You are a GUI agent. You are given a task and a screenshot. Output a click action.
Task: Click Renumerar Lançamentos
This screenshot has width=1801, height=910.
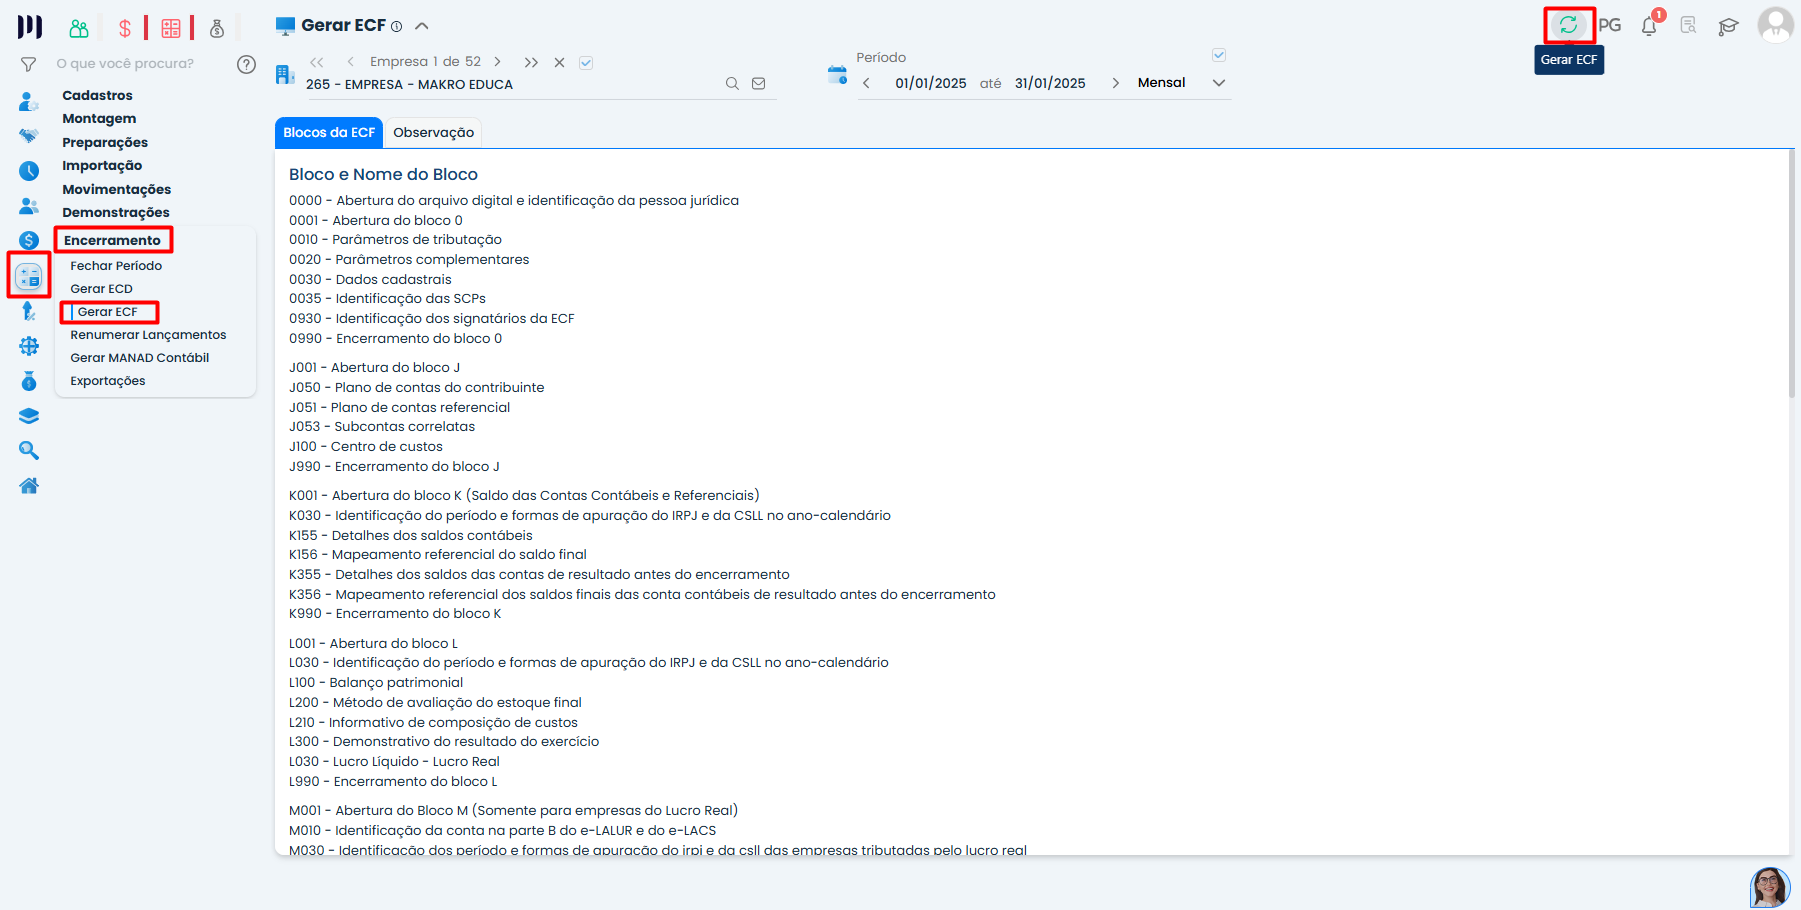click(147, 334)
